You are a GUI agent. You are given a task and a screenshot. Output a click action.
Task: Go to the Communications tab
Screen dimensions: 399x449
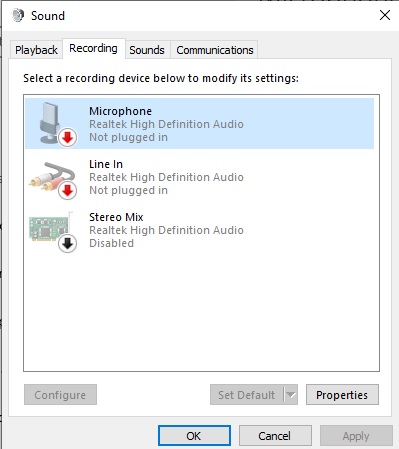pyautogui.click(x=215, y=50)
